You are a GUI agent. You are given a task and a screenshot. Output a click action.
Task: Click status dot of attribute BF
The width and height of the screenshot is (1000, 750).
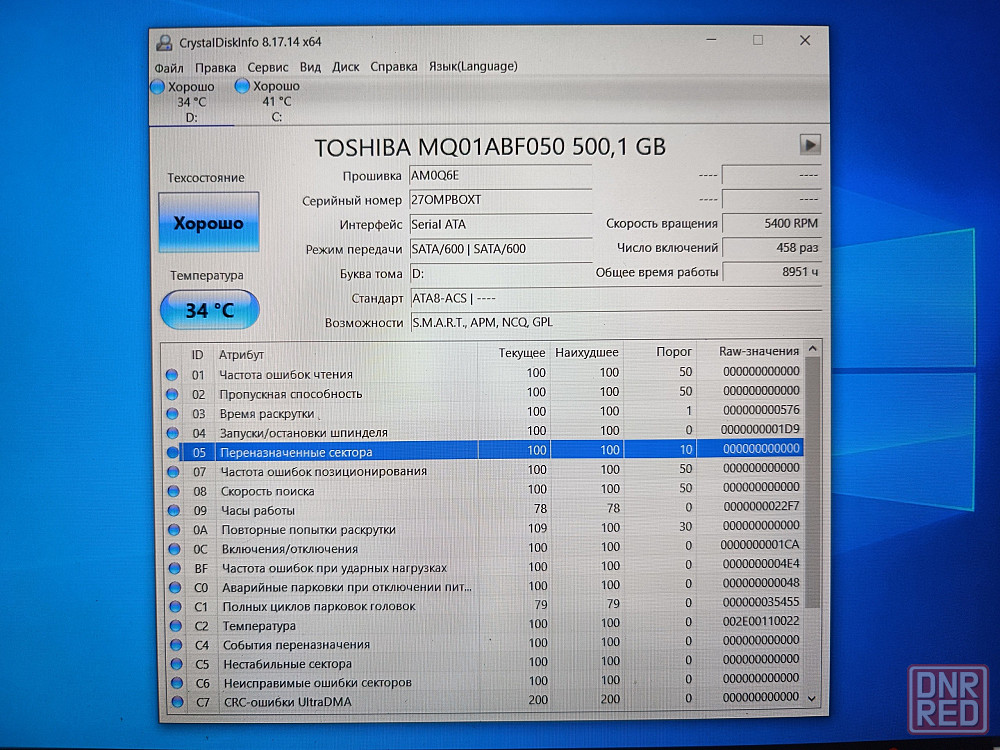click(175, 568)
